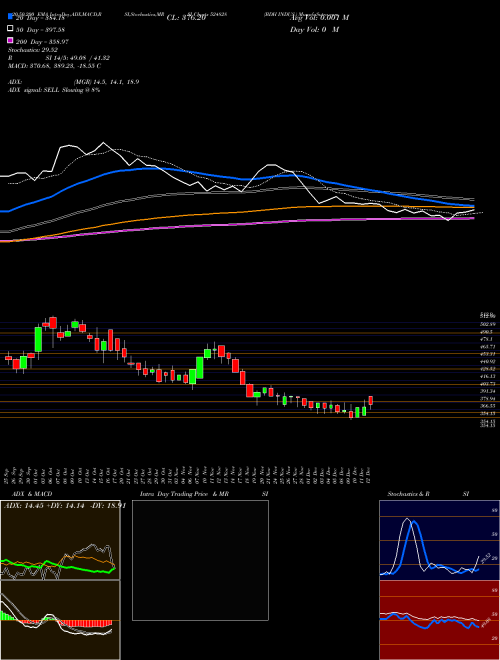The image size is (500, 660).
Task: Click the ADX (MGR) 14.5, 14.1, 18.9 line
Action: click(74, 82)
